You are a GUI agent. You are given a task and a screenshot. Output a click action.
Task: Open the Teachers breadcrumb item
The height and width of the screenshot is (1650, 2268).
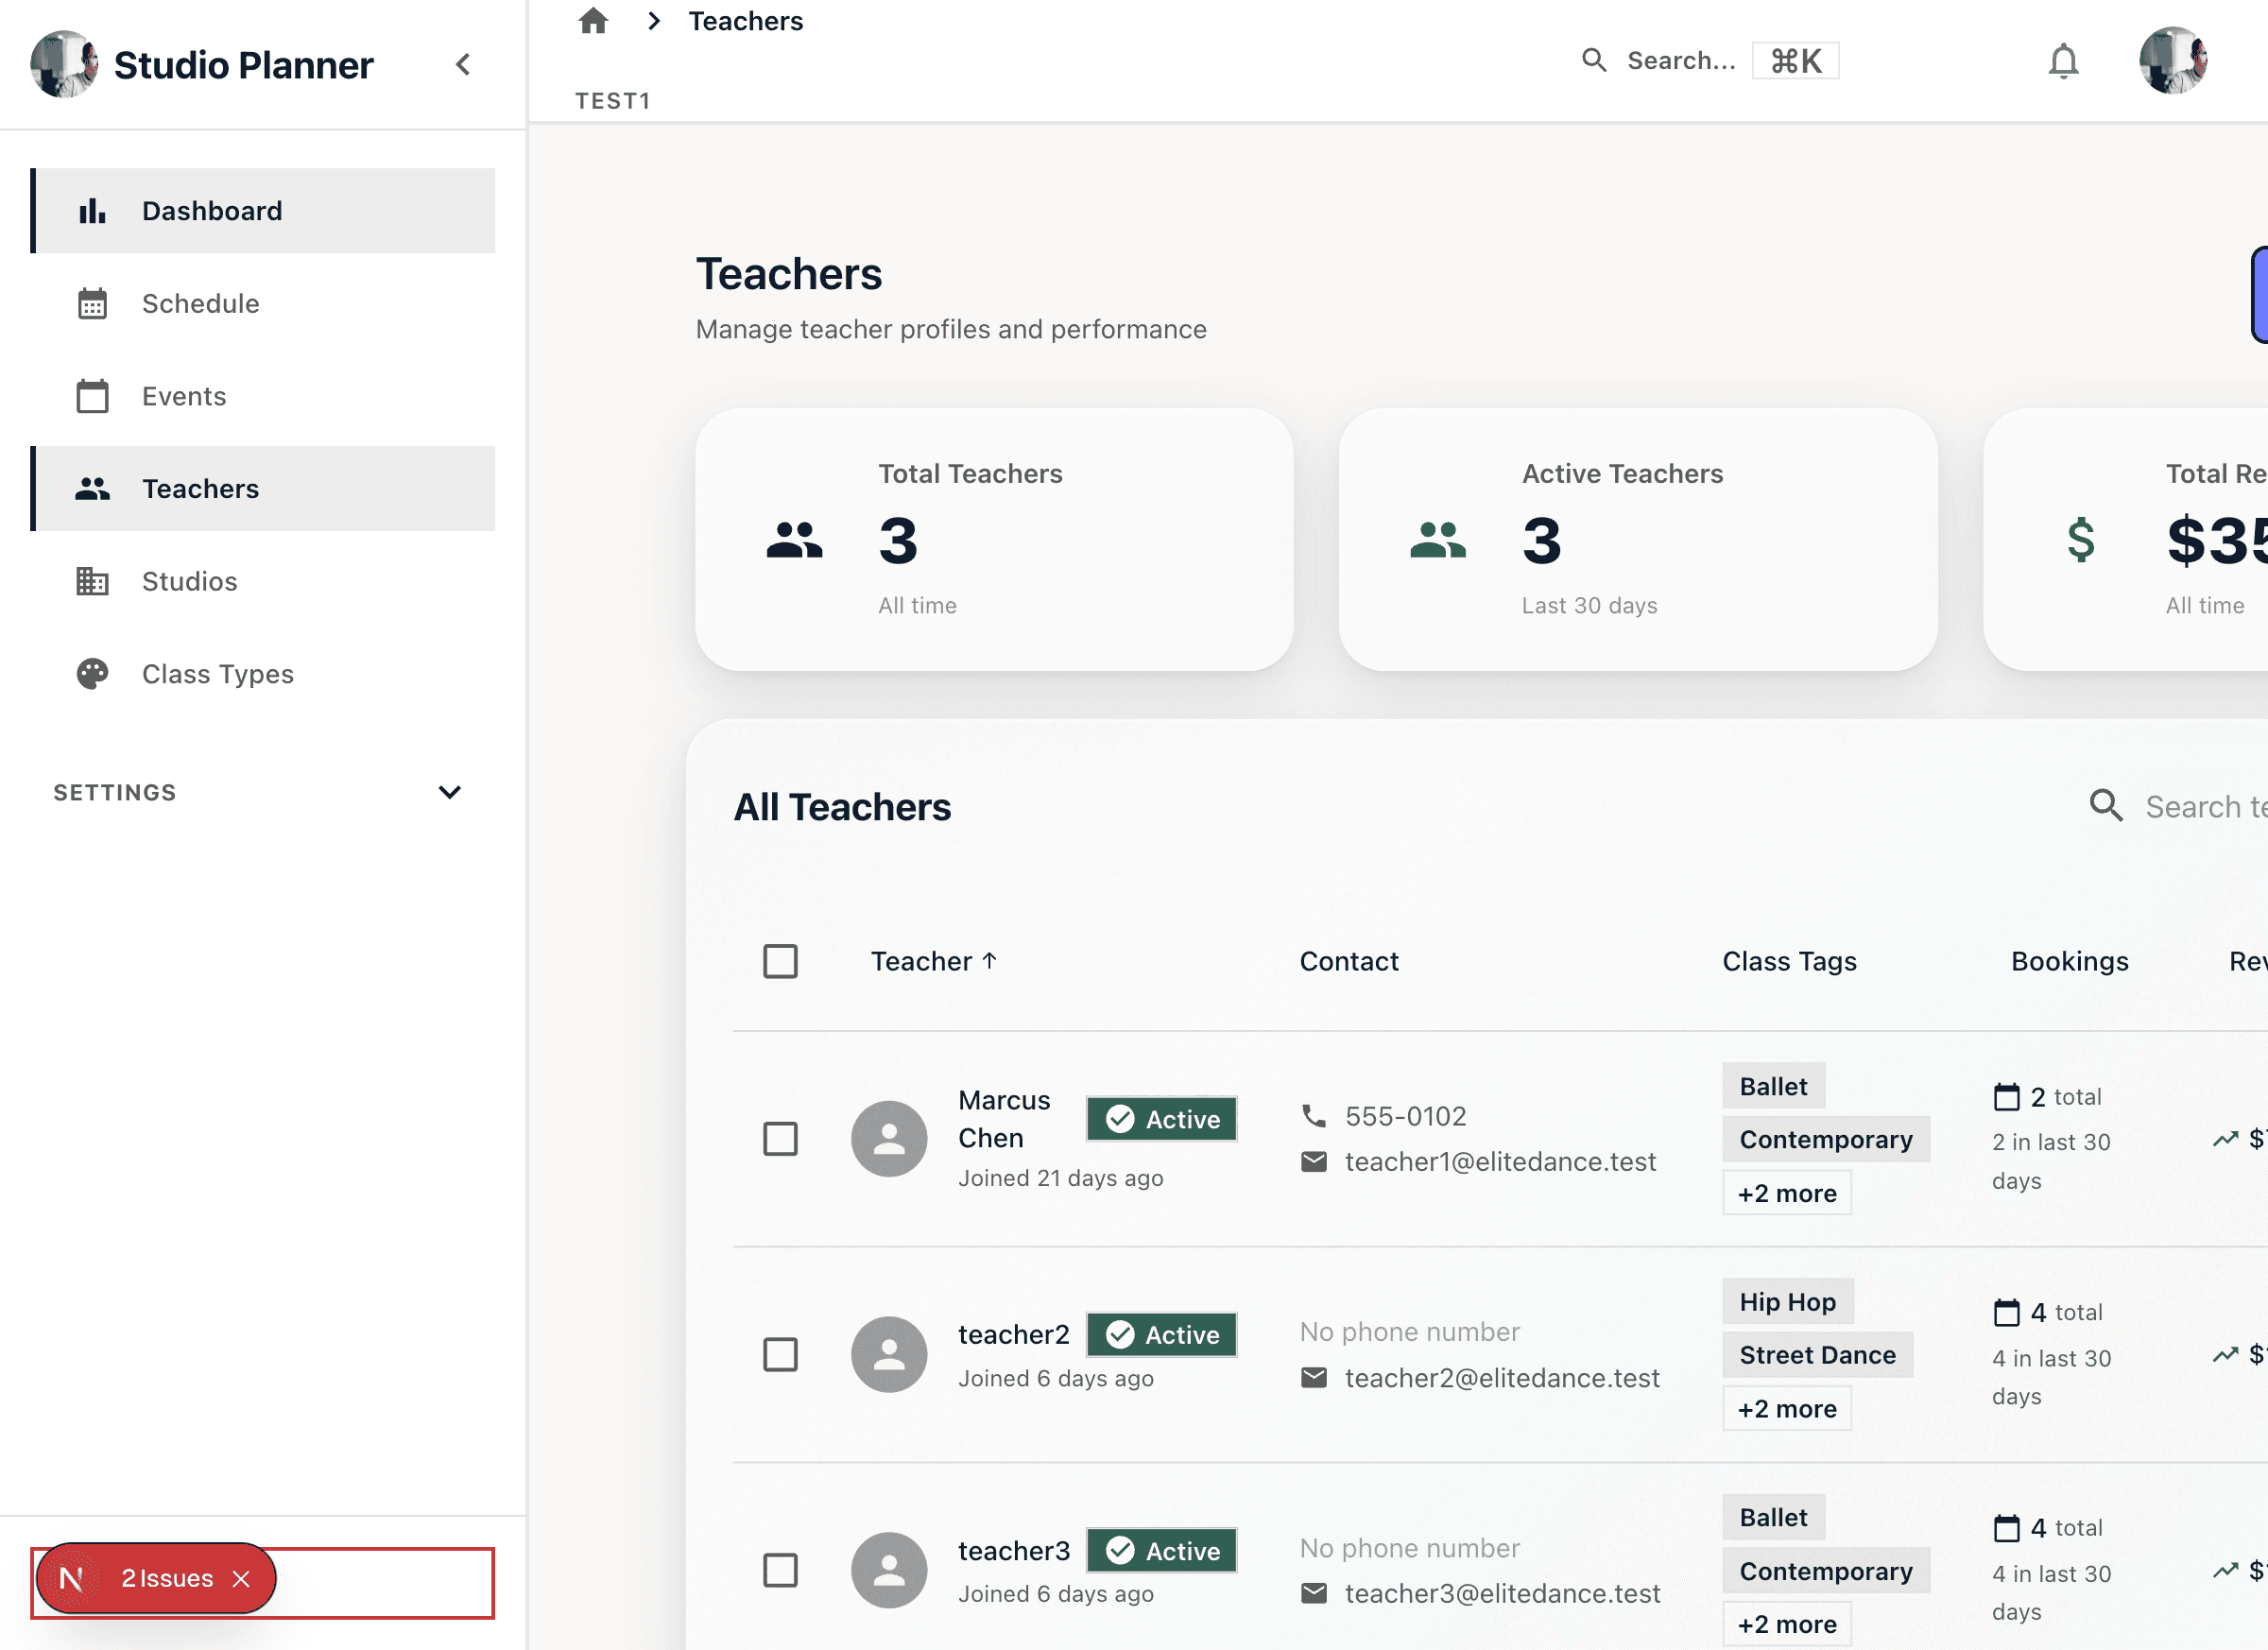[x=745, y=20]
